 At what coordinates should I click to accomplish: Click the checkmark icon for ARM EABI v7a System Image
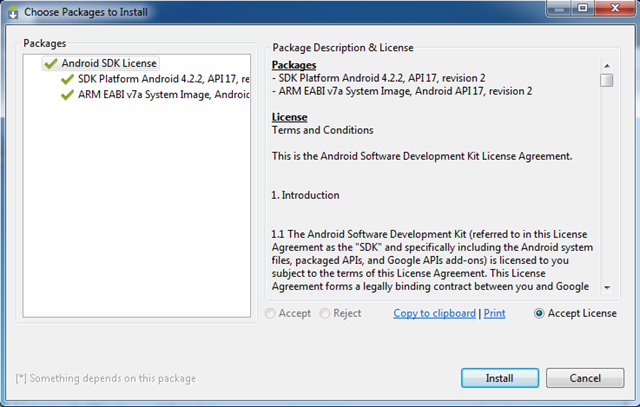[x=67, y=95]
